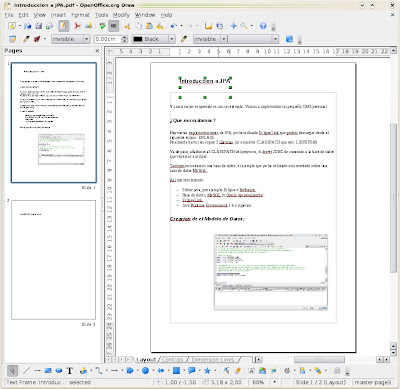Click the Document as E-mail icon
The height and width of the screenshot is (389, 400).
tap(49, 26)
